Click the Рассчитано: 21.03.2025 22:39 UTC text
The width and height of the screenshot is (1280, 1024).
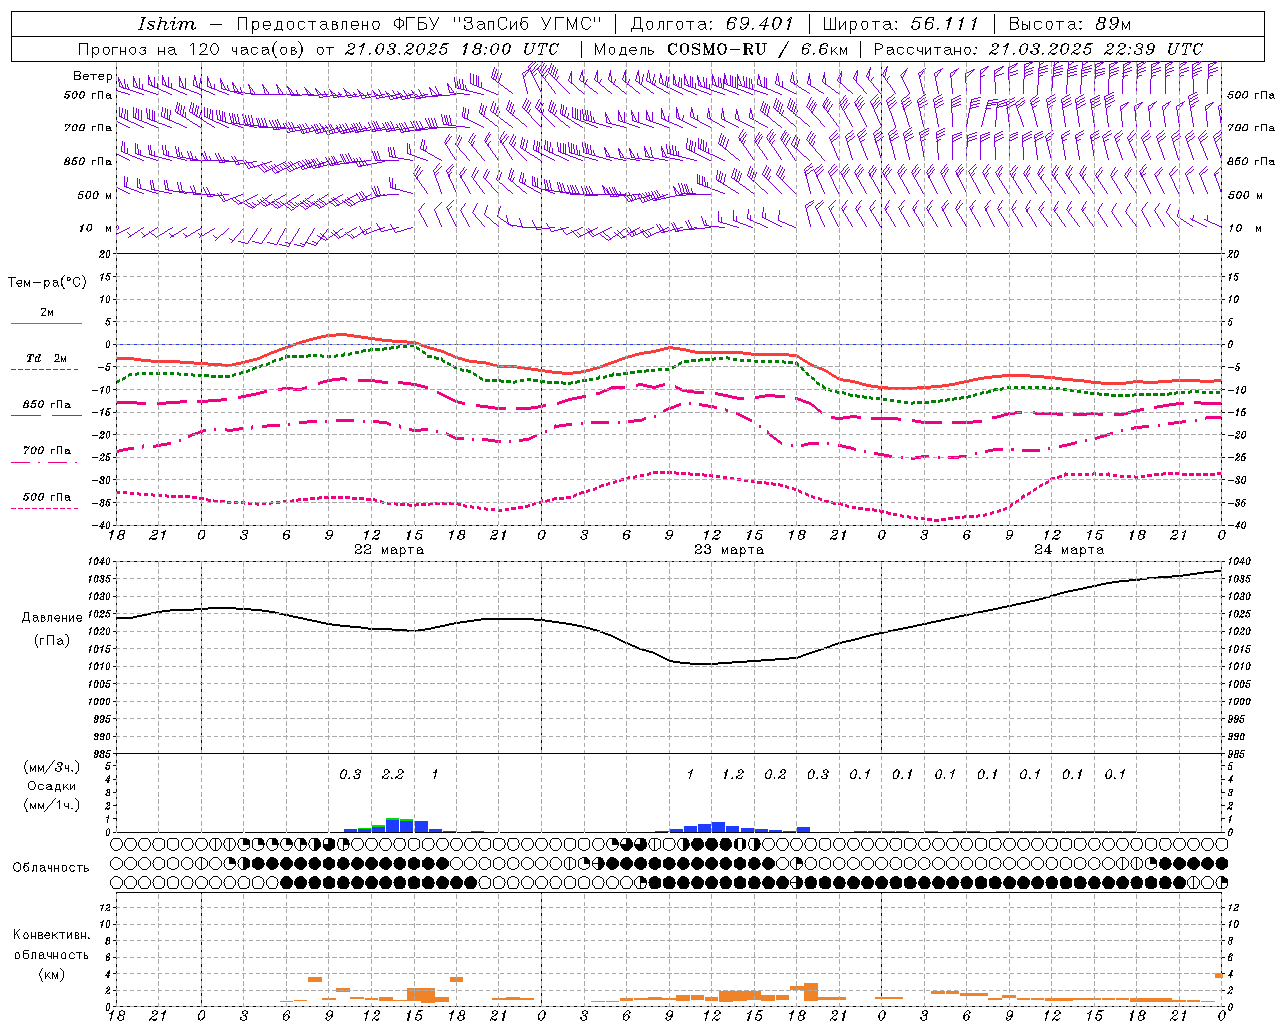click(x=1038, y=49)
